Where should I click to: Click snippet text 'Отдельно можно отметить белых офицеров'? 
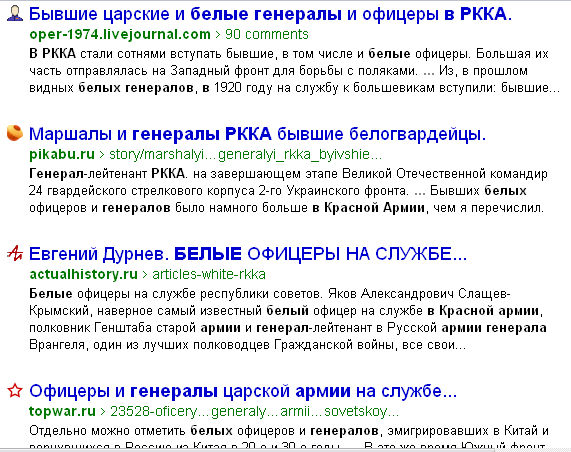coord(289,431)
